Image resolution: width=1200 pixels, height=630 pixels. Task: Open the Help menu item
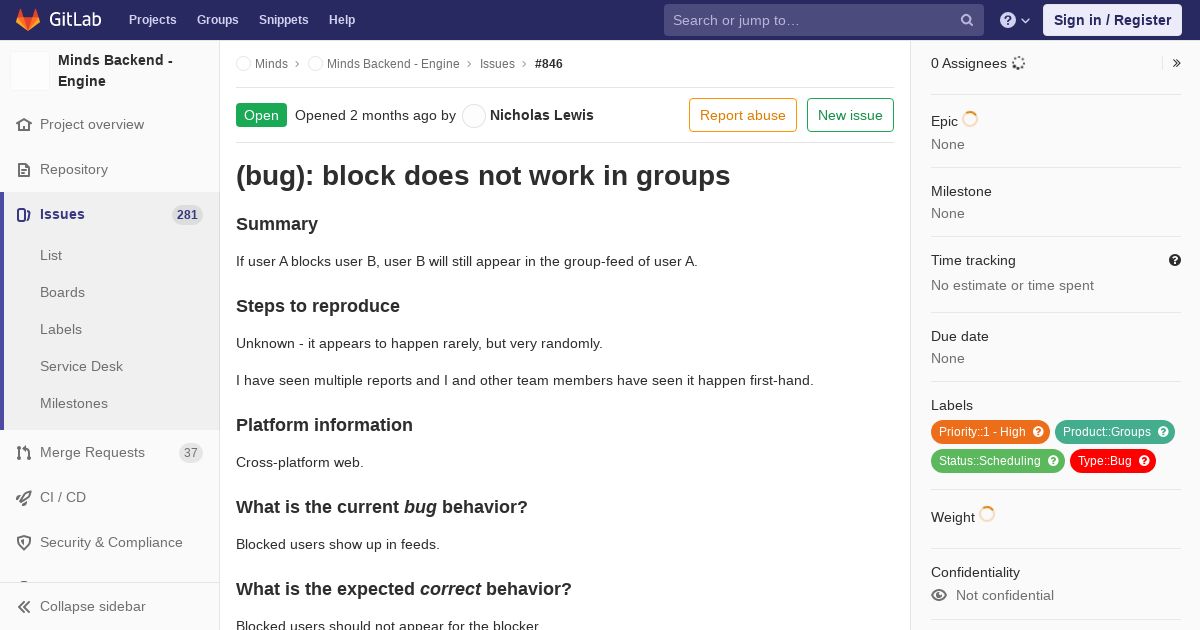click(342, 20)
